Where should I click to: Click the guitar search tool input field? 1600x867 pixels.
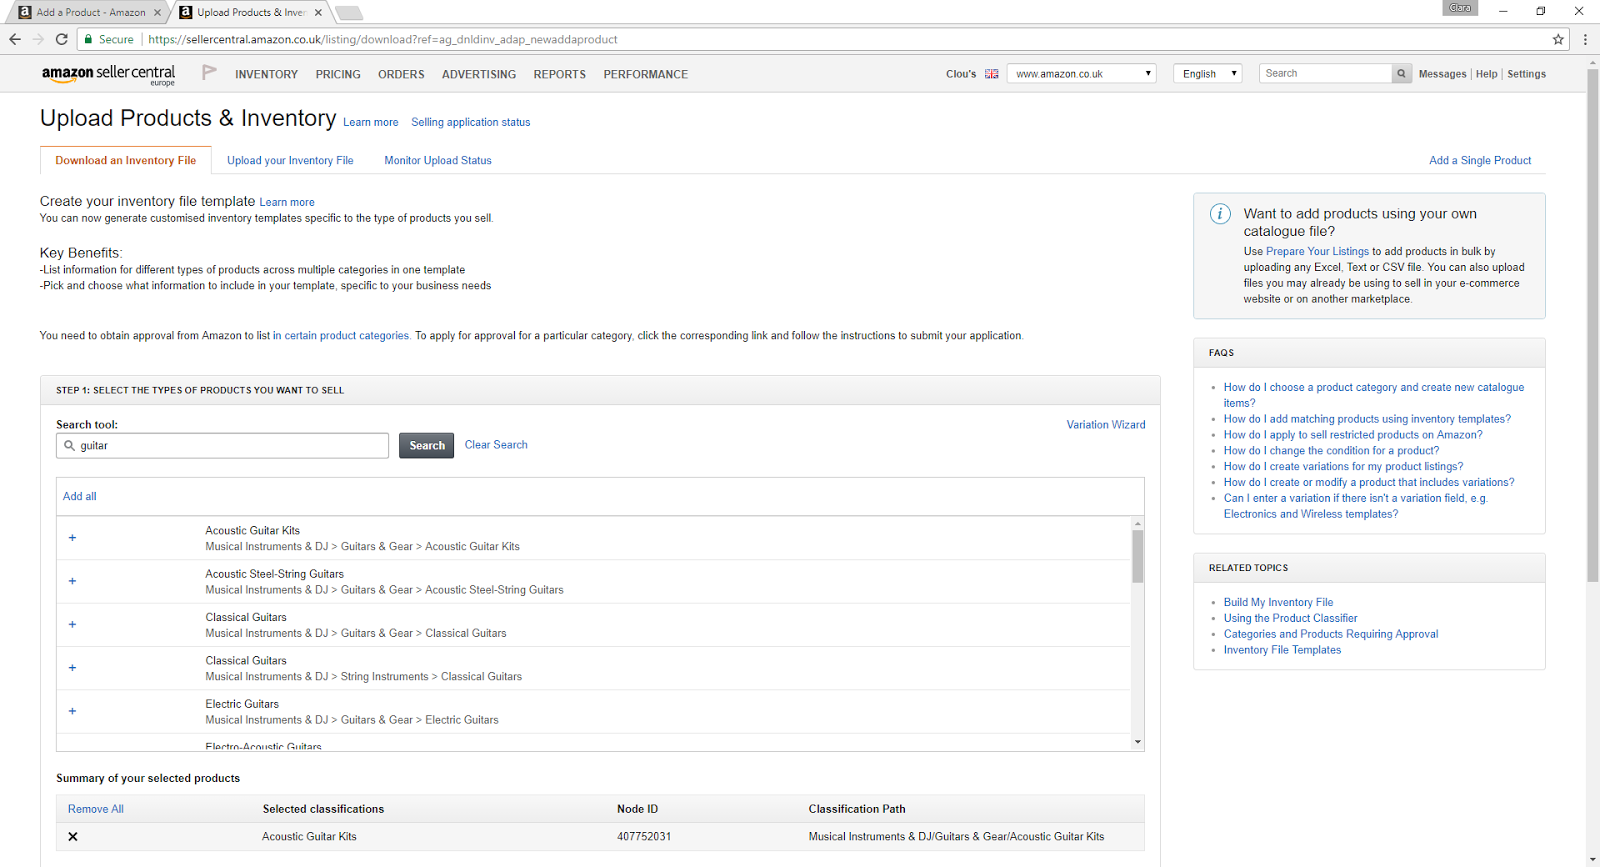point(222,446)
